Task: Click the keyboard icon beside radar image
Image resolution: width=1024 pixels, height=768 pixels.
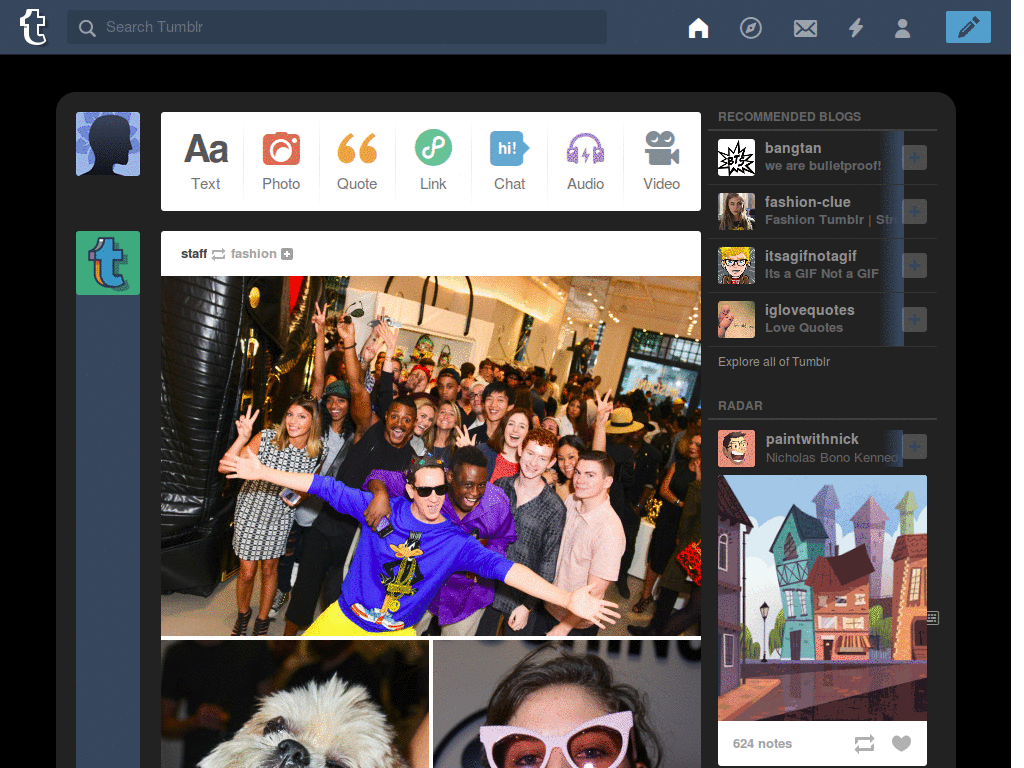Action: coord(933,618)
